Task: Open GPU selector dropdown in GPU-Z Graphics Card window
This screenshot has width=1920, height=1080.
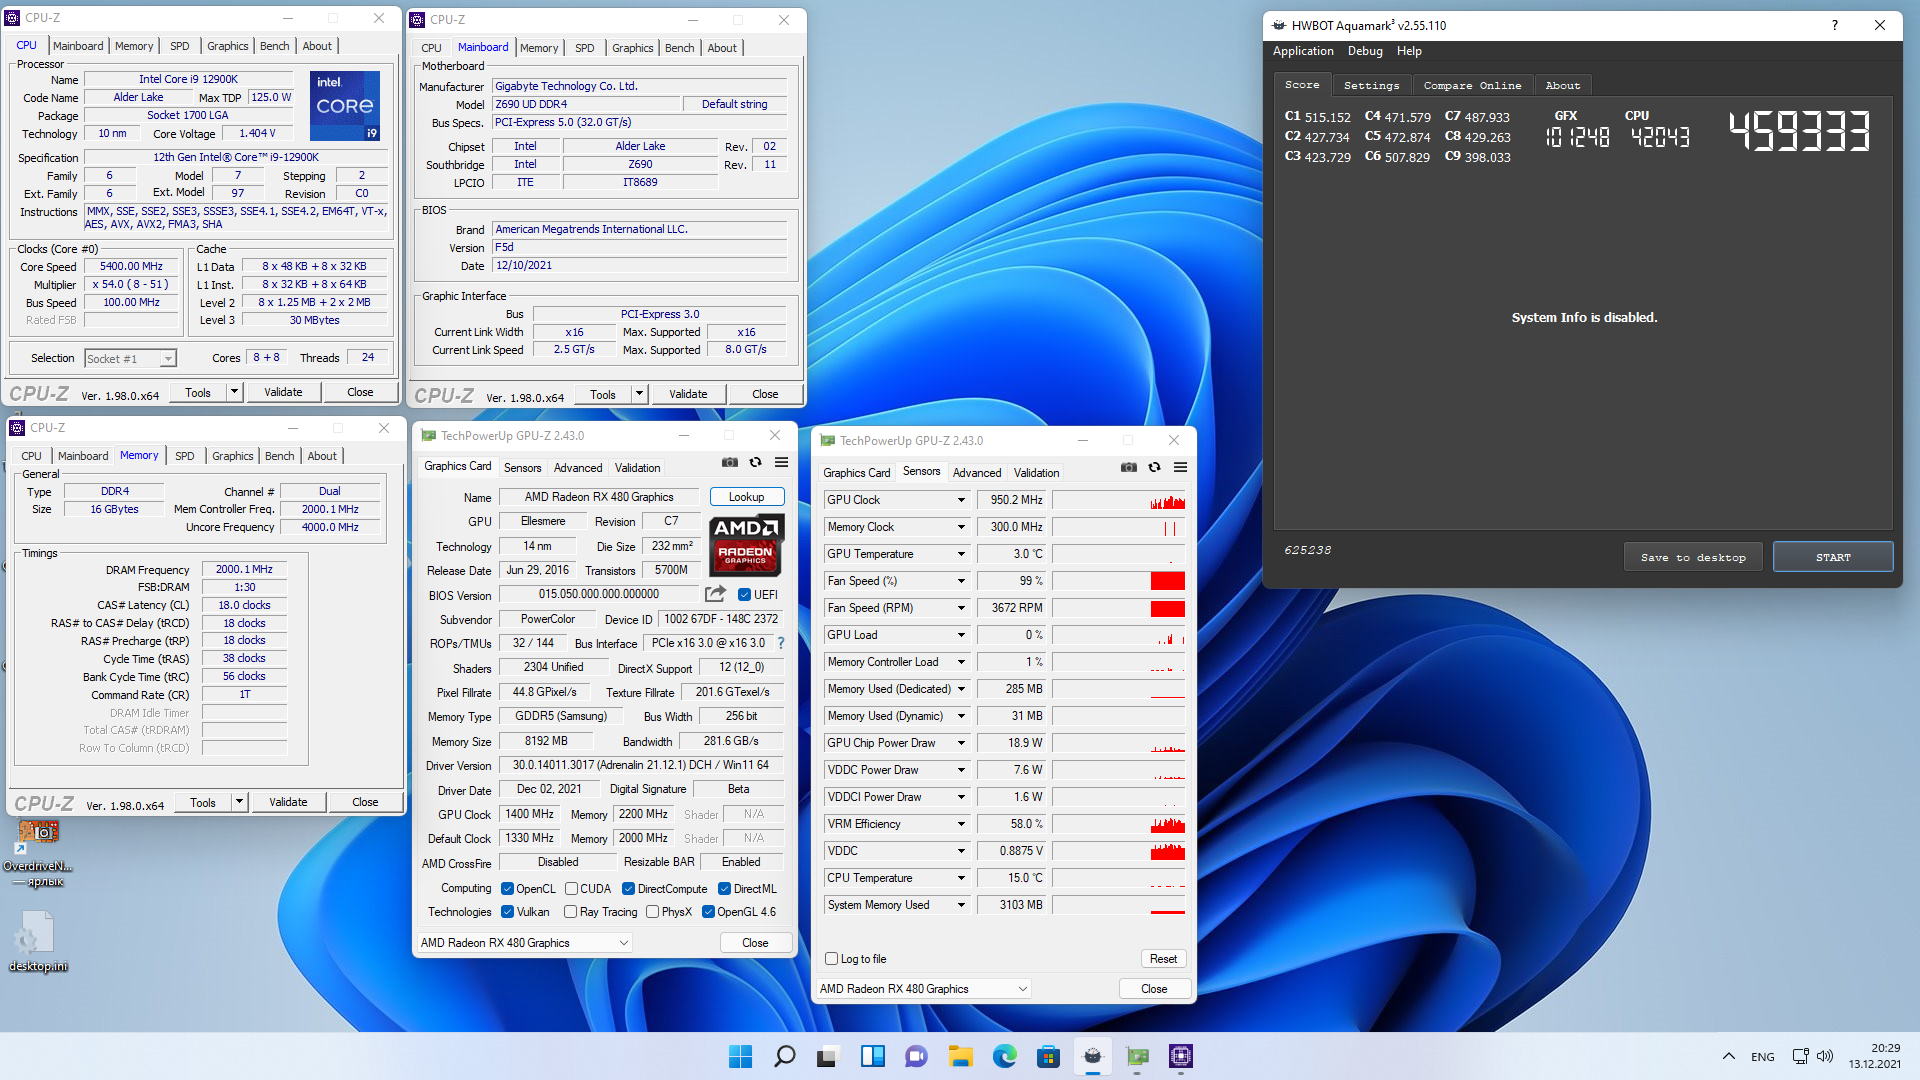Action: click(525, 942)
